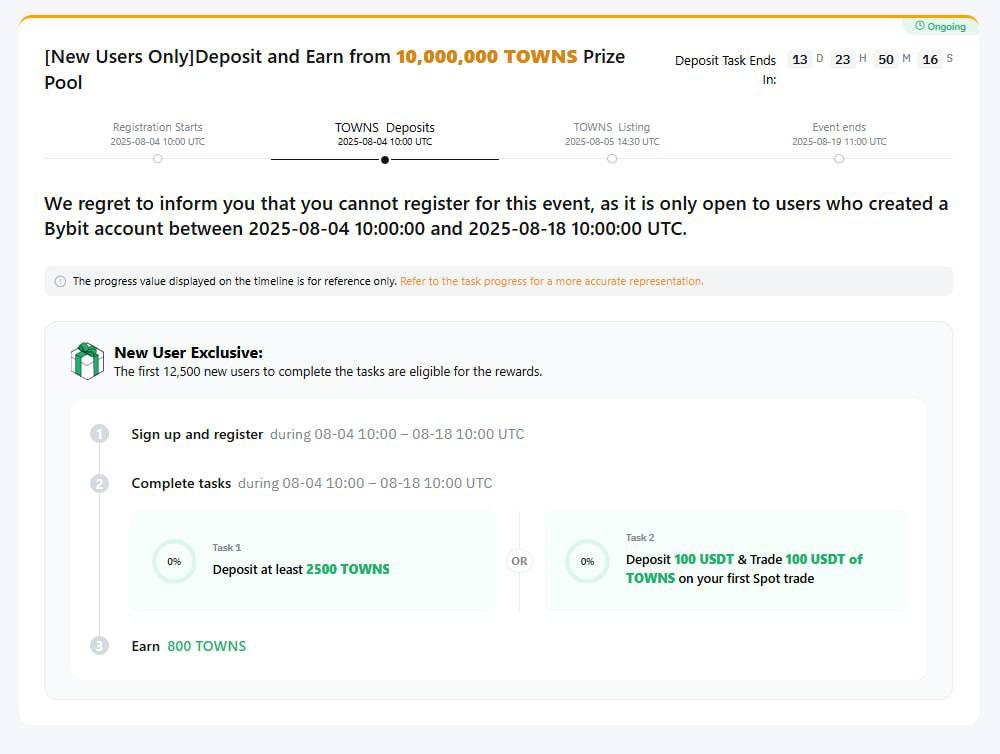This screenshot has width=1000, height=754.
Task: Click the sign-up period "08-04 10:00 – 08-18 10:00 UTC"
Action: click(420, 434)
